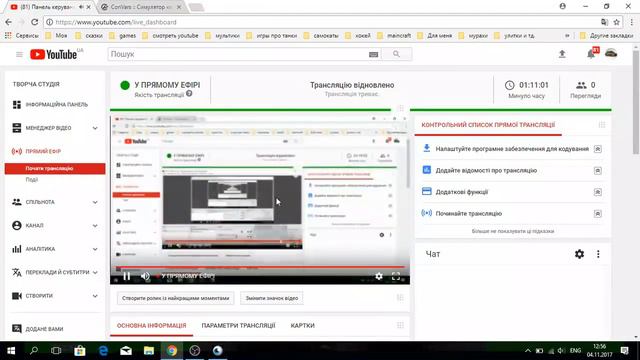Click the download encoder software icon
Viewport: 640px width, 360px height.
click(427, 148)
